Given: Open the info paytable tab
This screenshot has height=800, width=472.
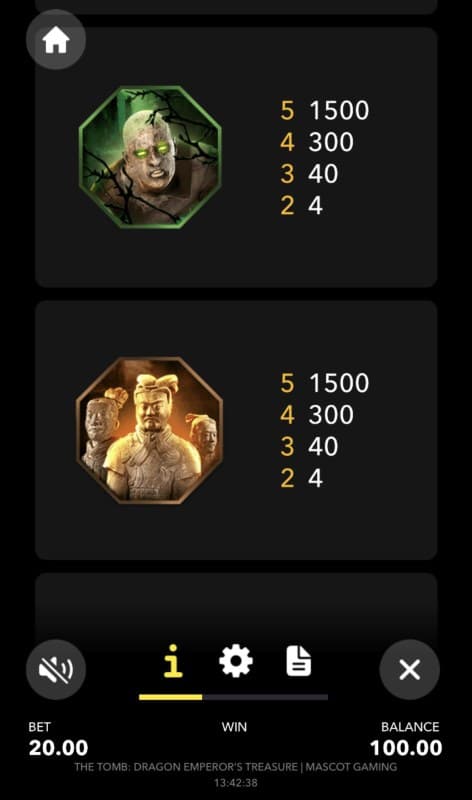Looking at the screenshot, I should (173, 661).
